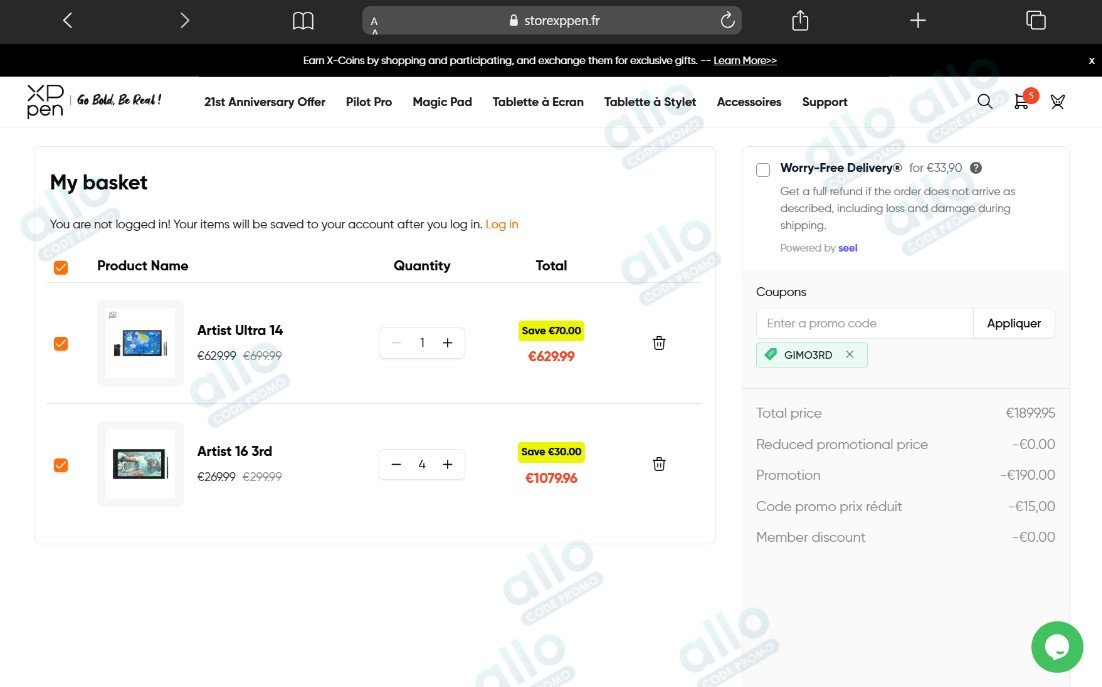This screenshot has width=1102, height=687.
Task: Increase Artist 16 3rd quantity with plus
Action: pyautogui.click(x=448, y=464)
